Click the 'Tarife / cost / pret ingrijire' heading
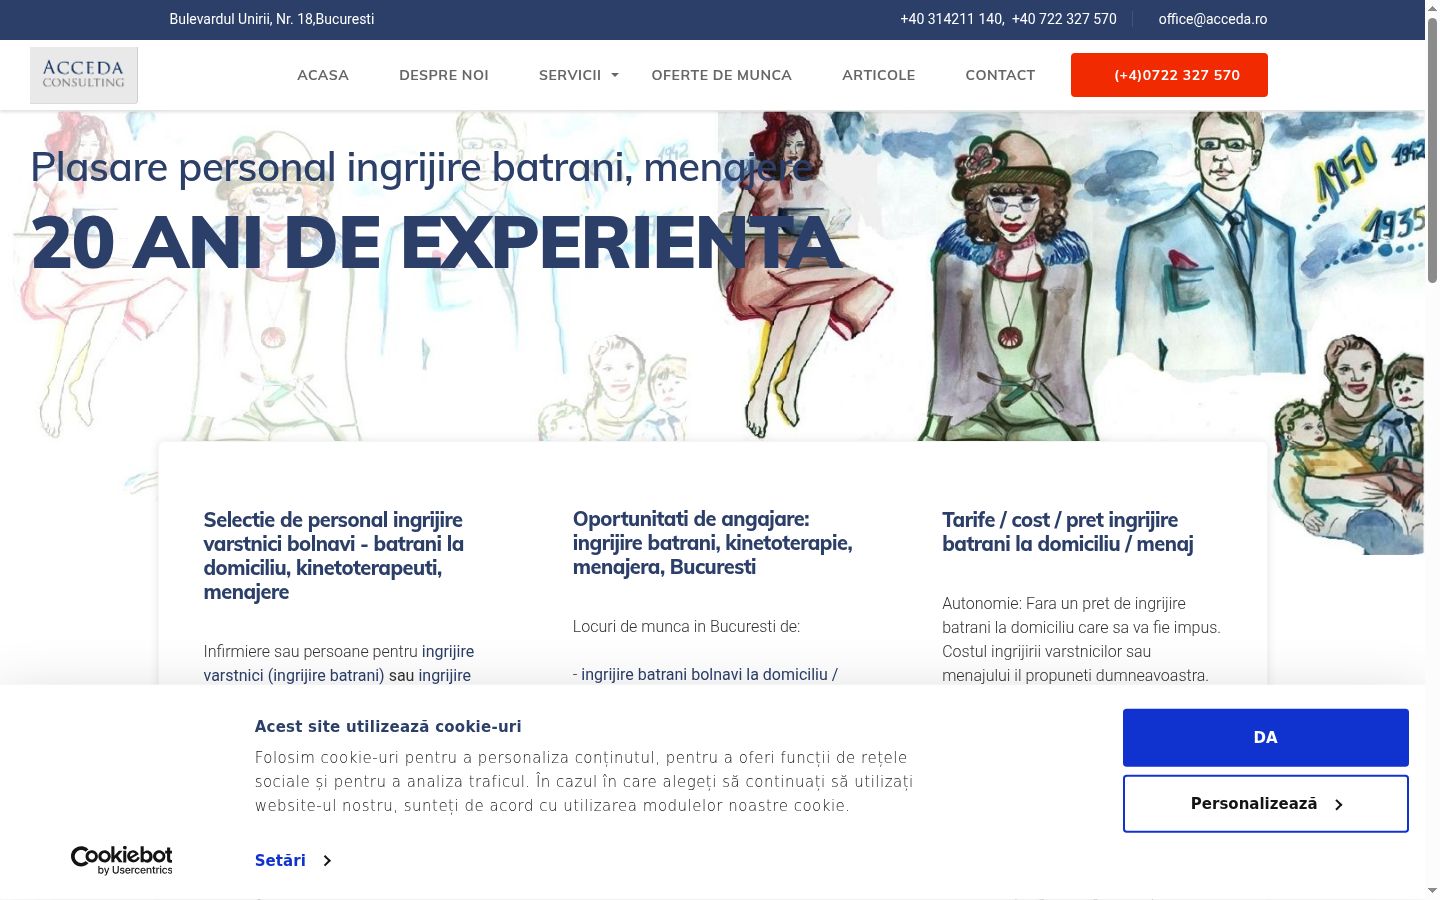This screenshot has height=900, width=1440. click(x=1068, y=532)
